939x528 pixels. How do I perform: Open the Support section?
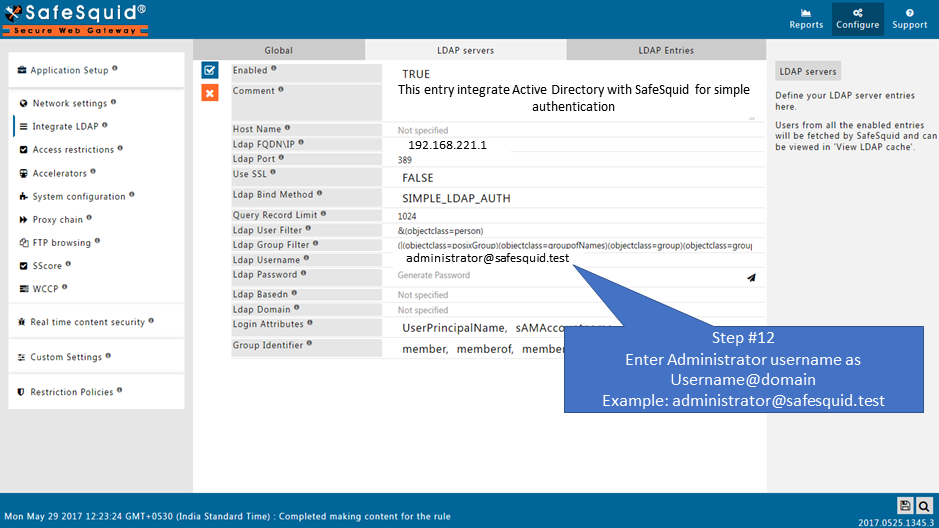pos(909,19)
